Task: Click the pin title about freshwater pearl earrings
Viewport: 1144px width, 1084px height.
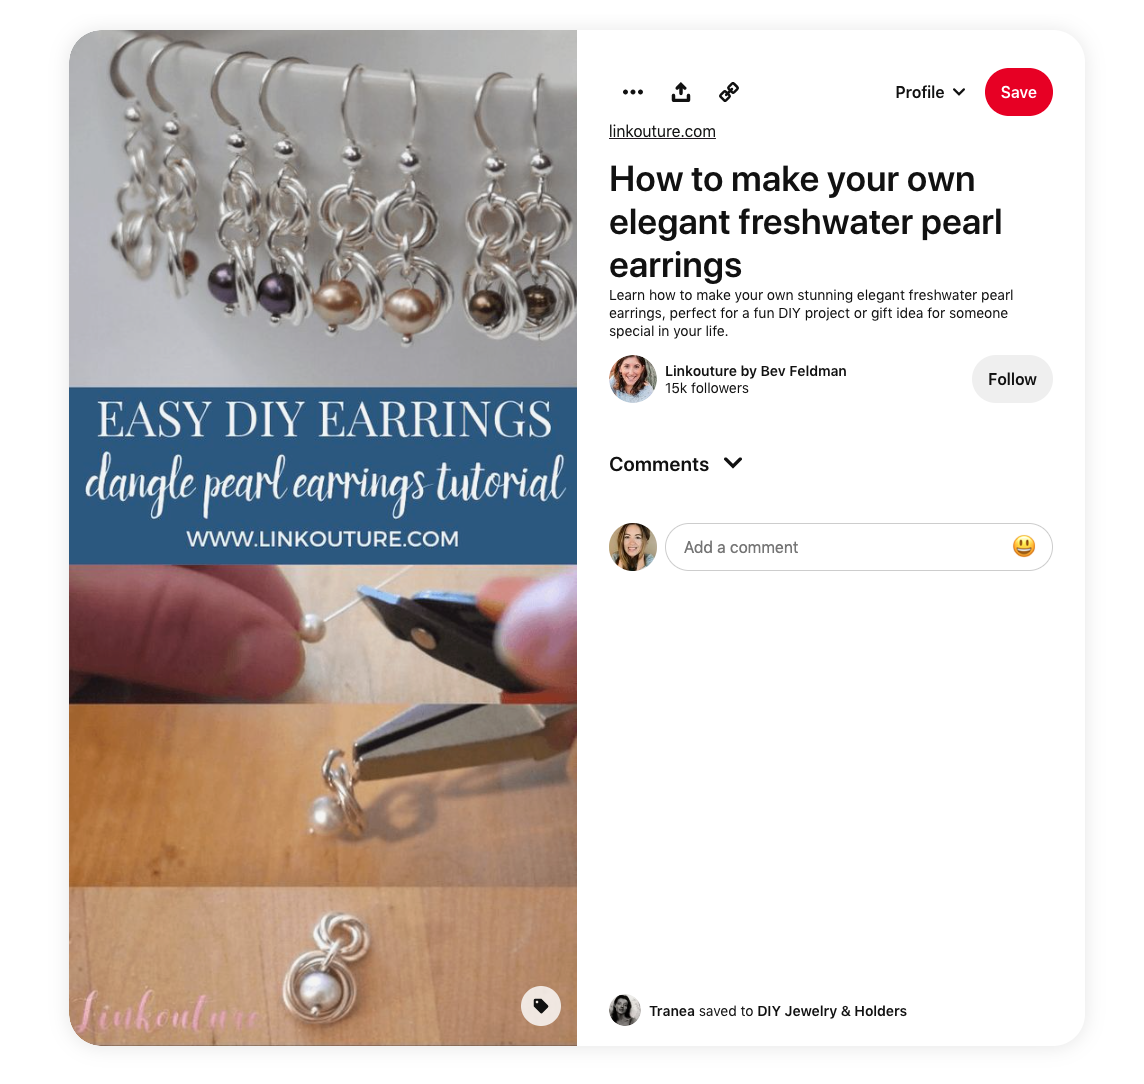Action: 805,222
